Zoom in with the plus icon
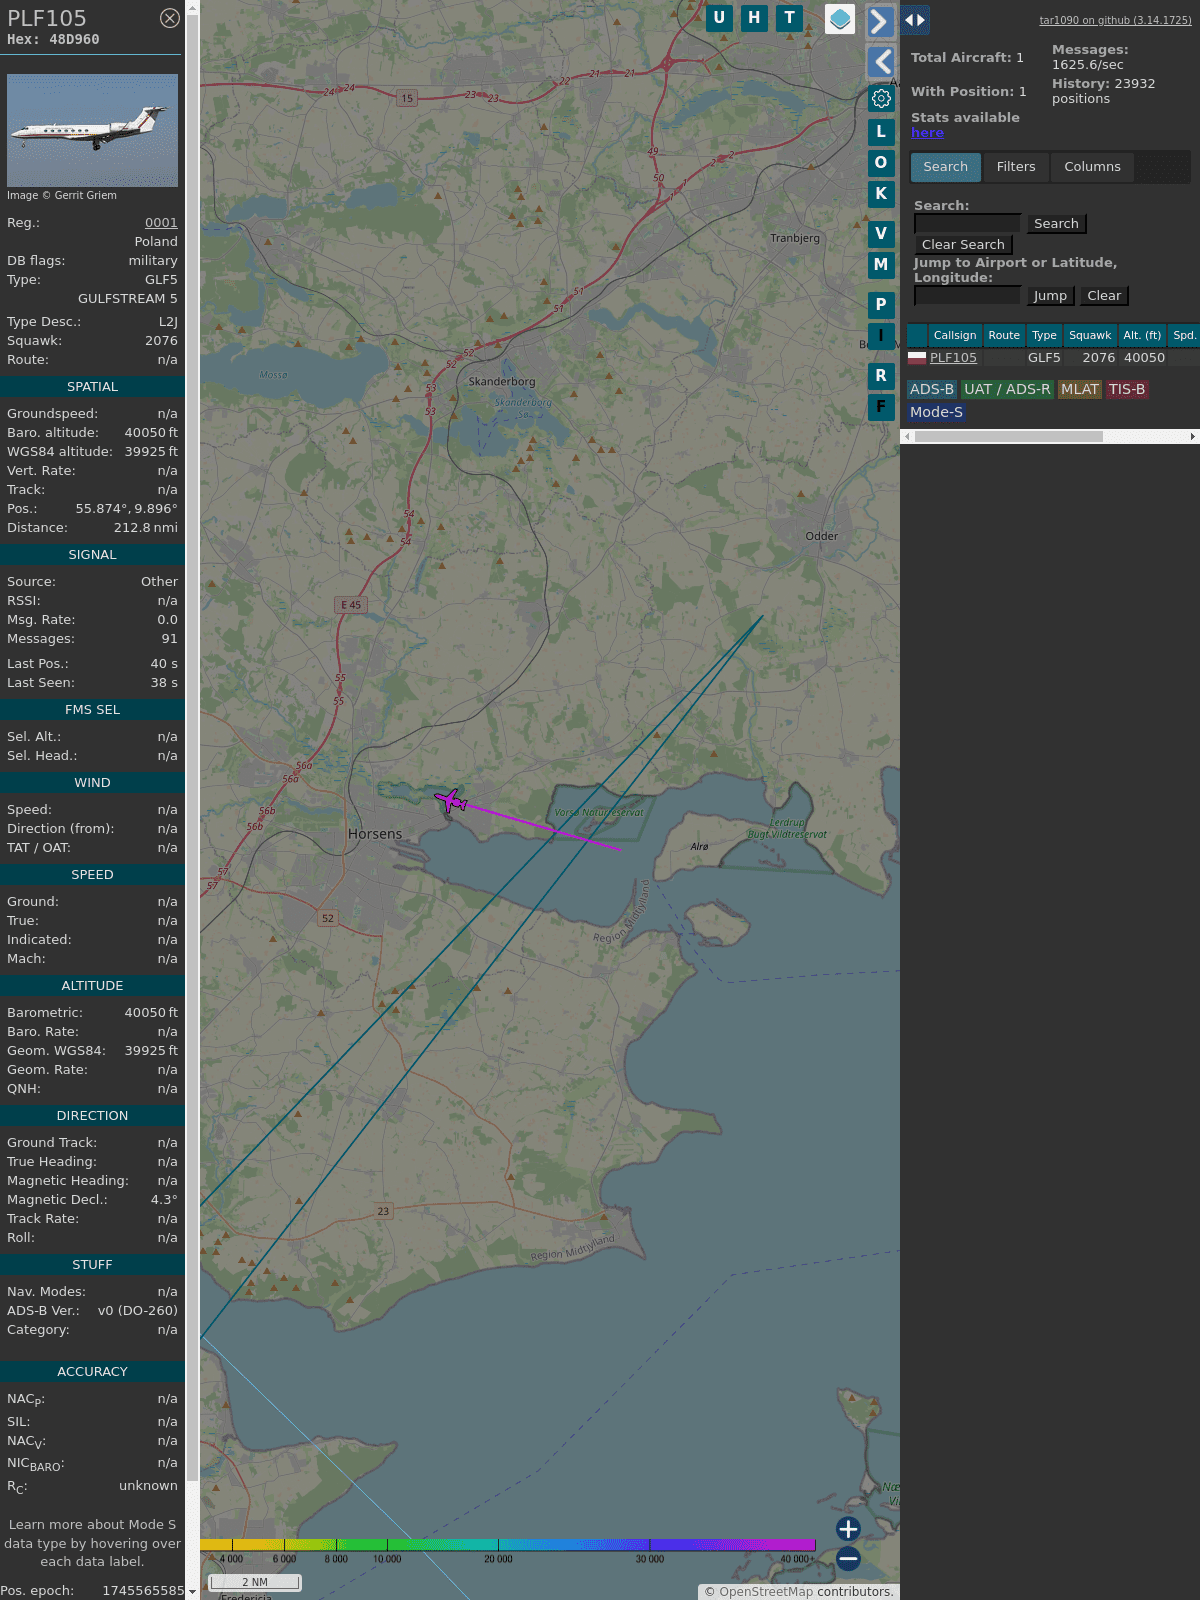1200x1600 pixels. coord(848,1528)
